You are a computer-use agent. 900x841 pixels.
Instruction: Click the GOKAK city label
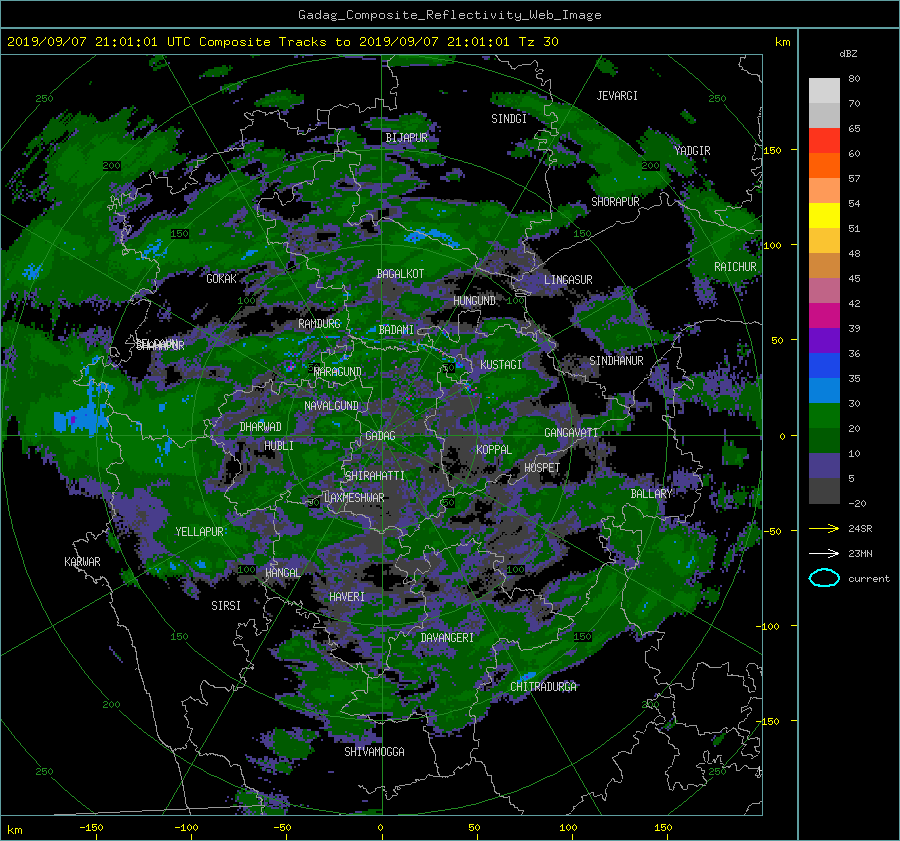tap(222, 279)
